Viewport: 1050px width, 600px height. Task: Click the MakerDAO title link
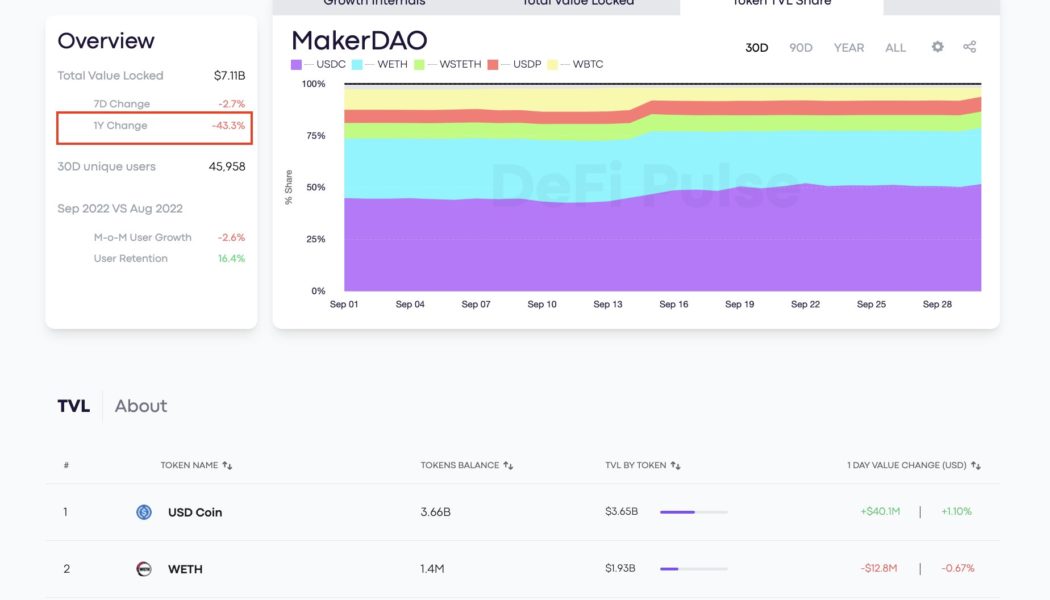coord(358,41)
